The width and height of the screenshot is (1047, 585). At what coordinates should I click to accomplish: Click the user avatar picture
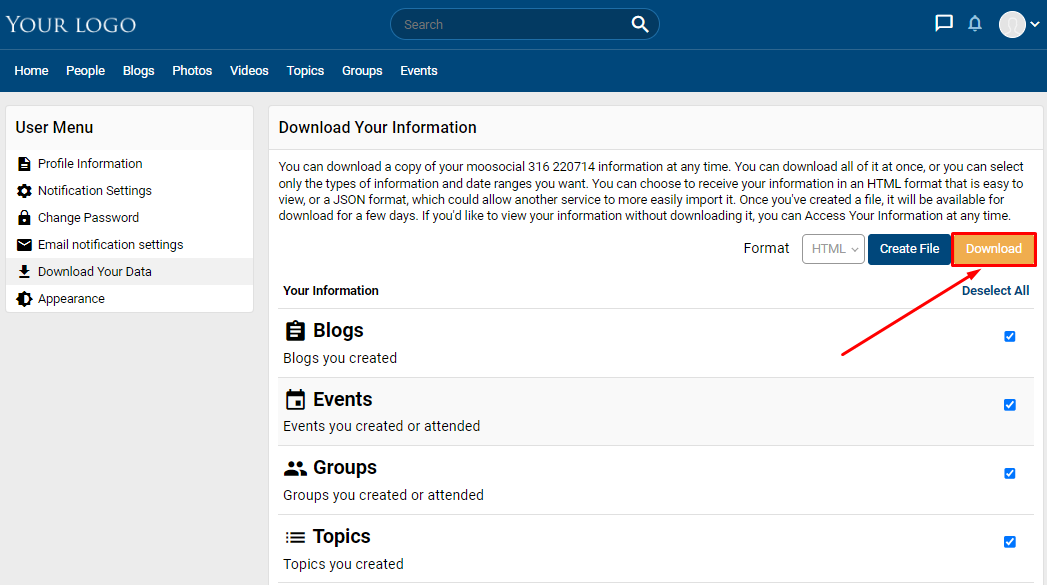[x=1012, y=24]
